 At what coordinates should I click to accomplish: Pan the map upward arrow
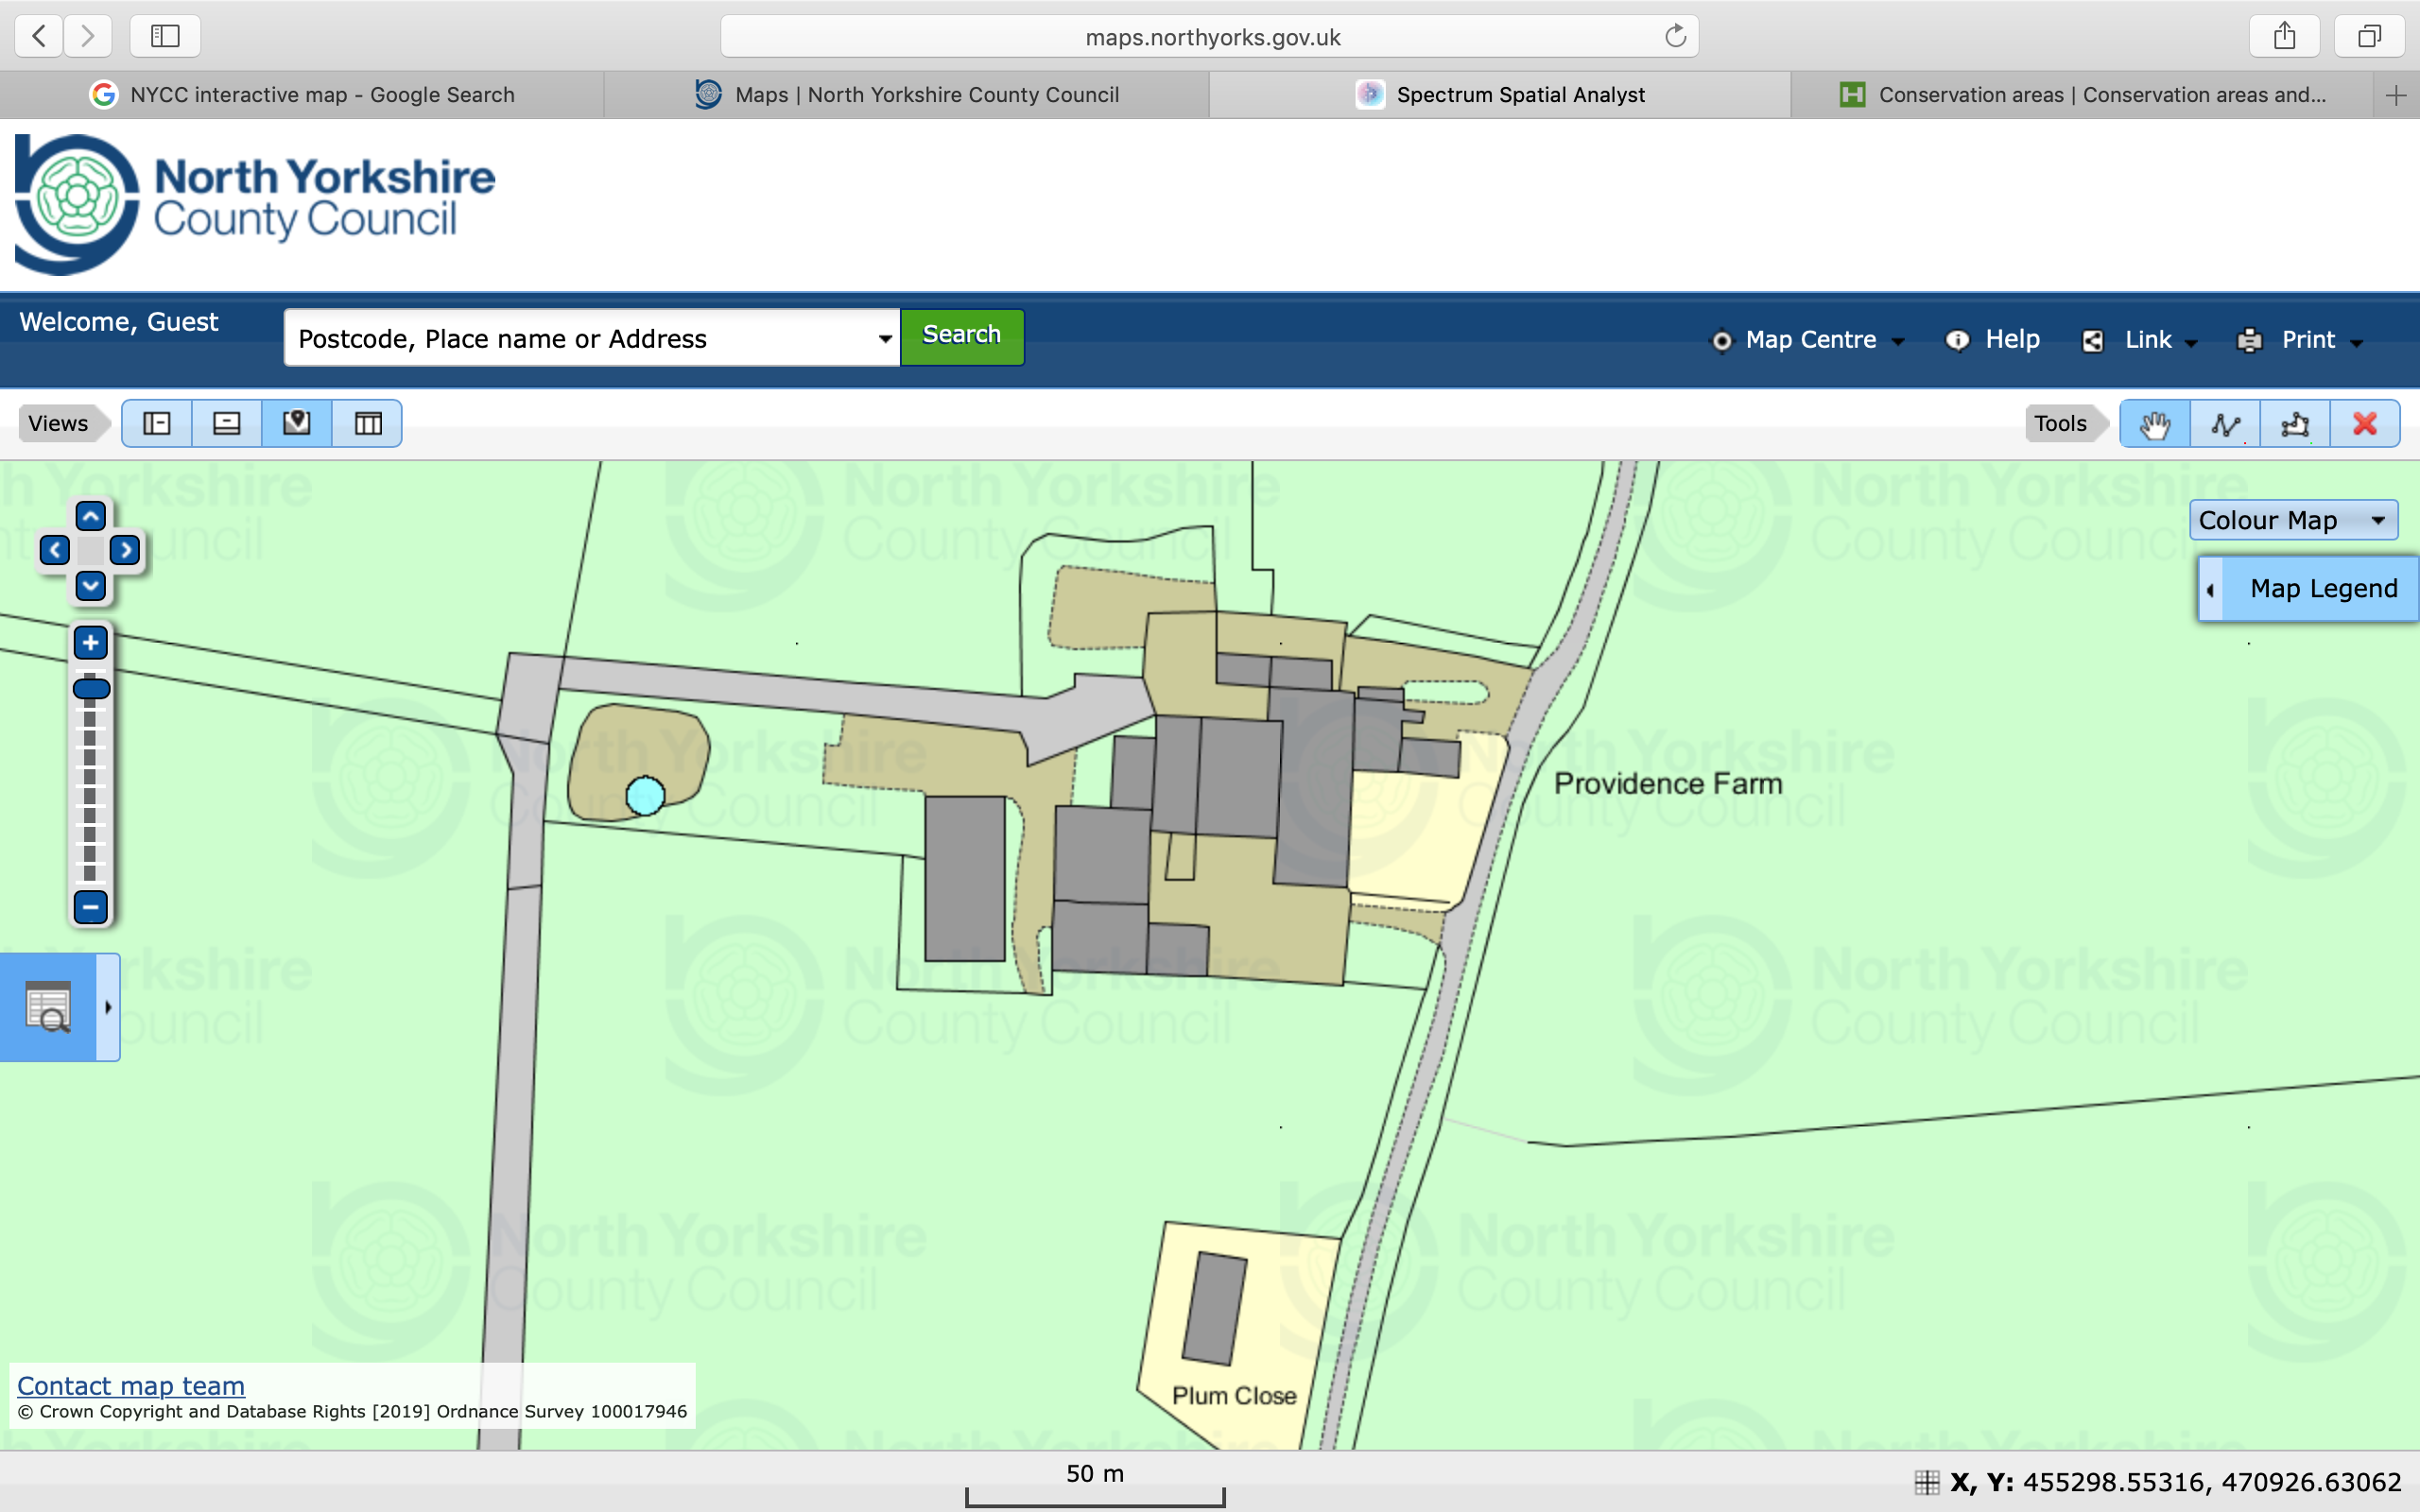click(90, 516)
